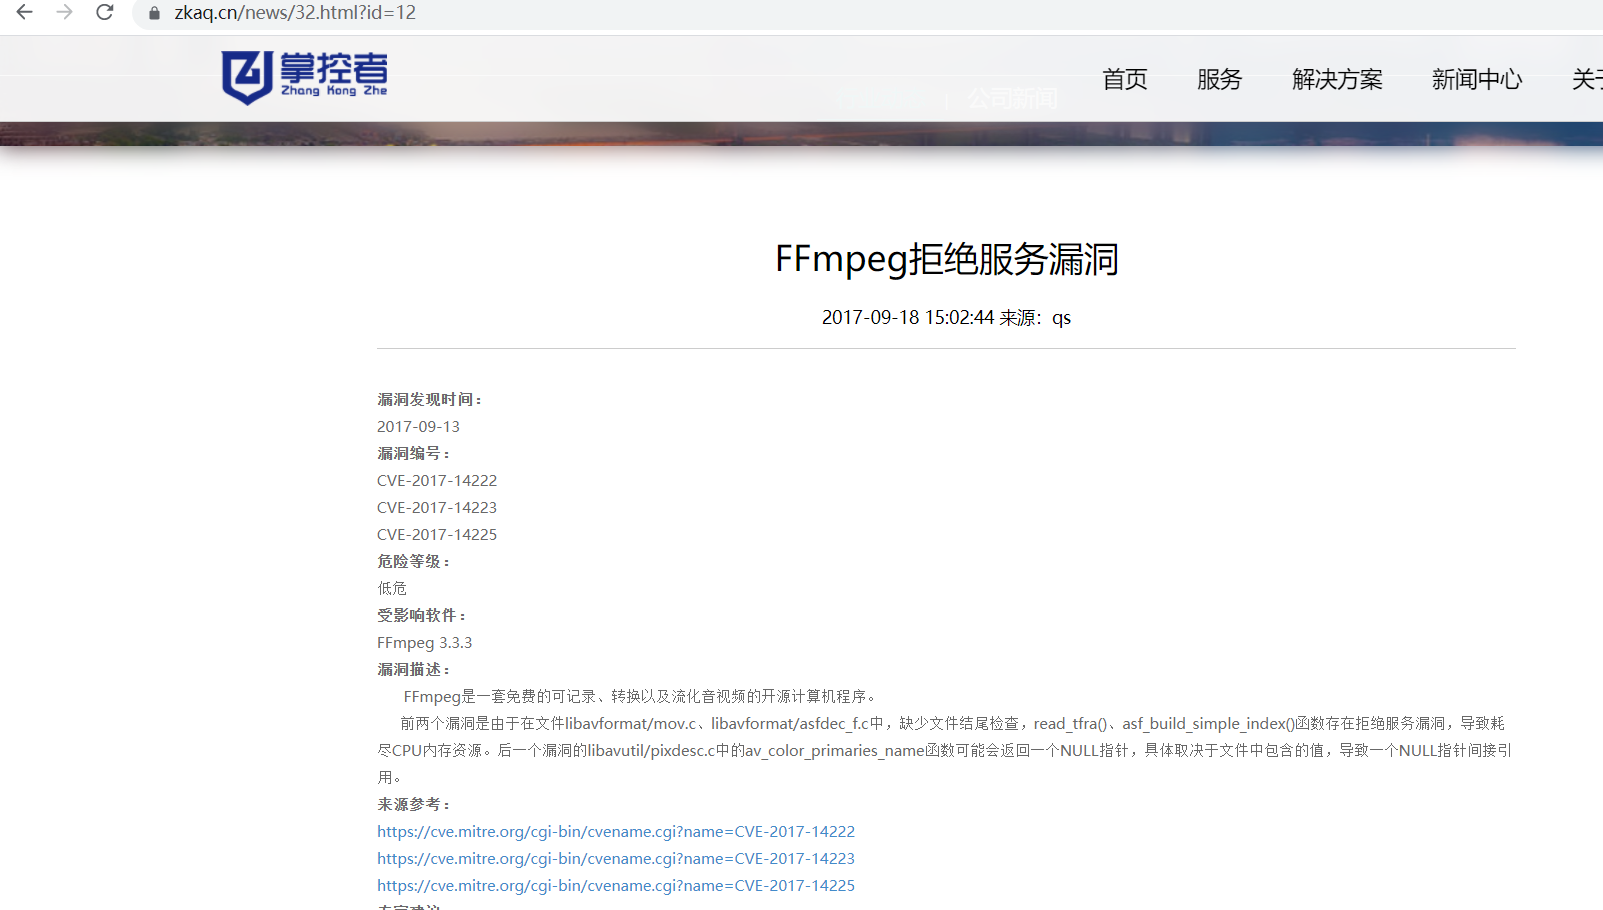View site security via the lock icon
This screenshot has width=1603, height=910.
[x=154, y=13]
